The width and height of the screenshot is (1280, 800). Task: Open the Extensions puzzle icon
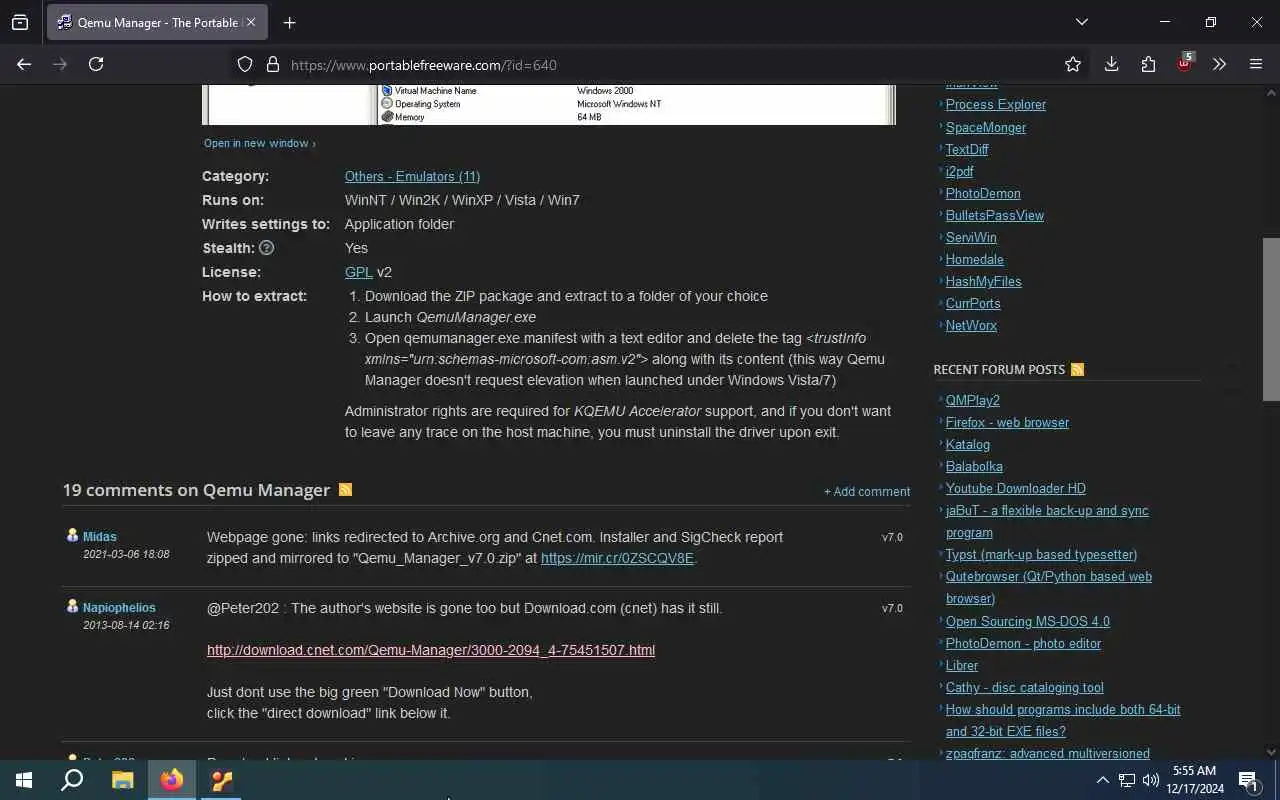(x=1148, y=64)
